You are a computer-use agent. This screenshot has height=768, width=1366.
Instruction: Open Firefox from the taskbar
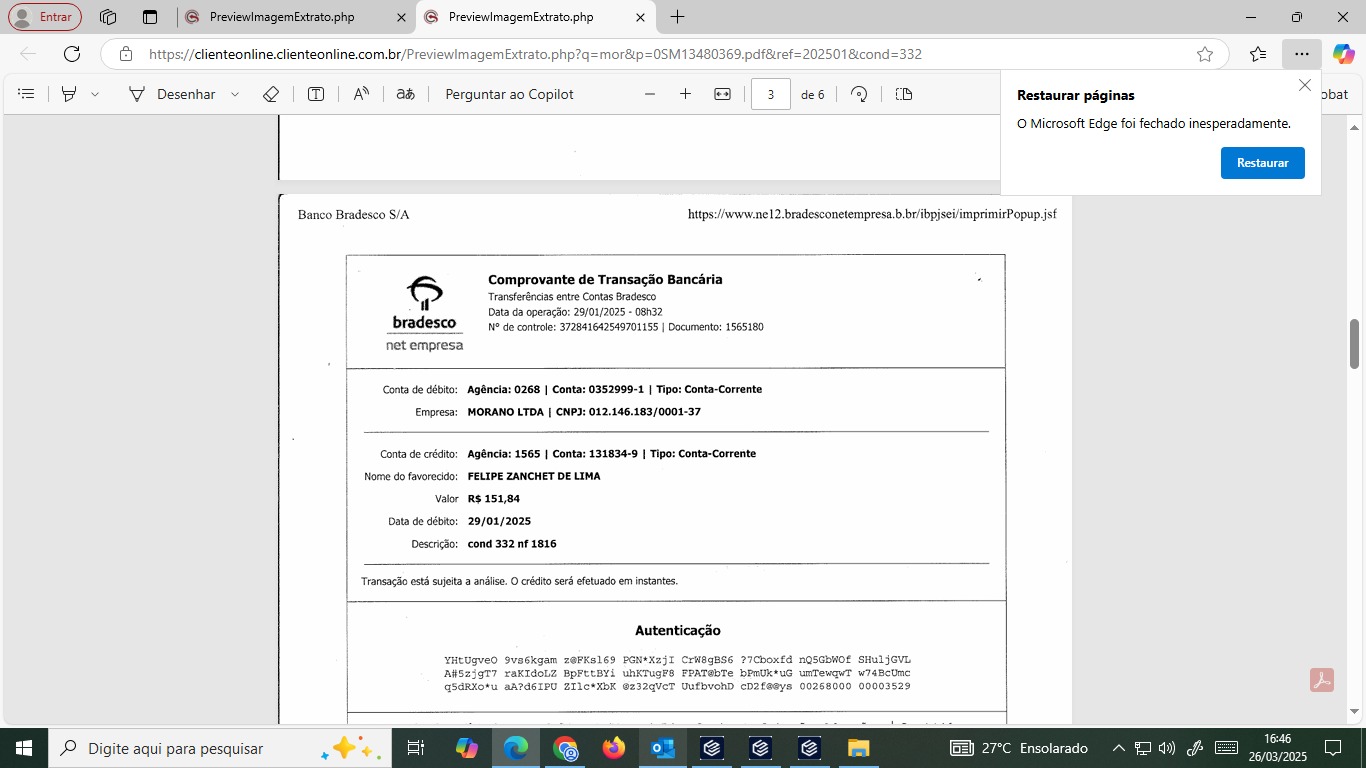tap(614, 748)
